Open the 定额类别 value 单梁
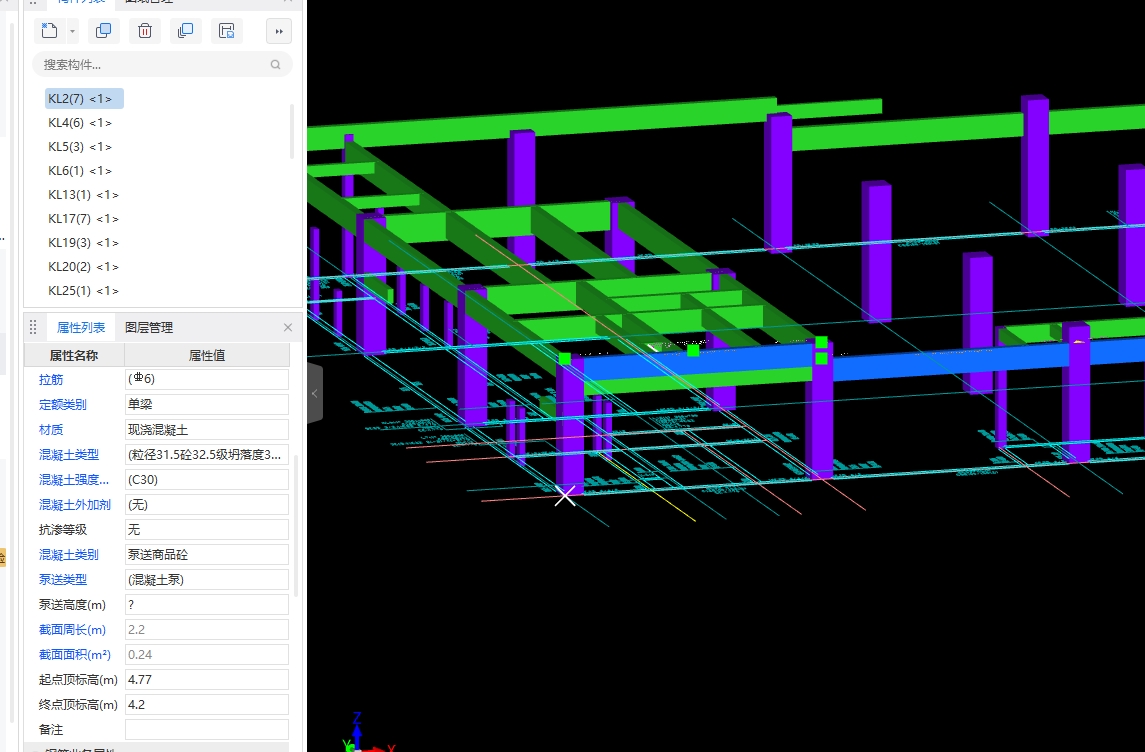The width and height of the screenshot is (1145, 752). (x=207, y=404)
